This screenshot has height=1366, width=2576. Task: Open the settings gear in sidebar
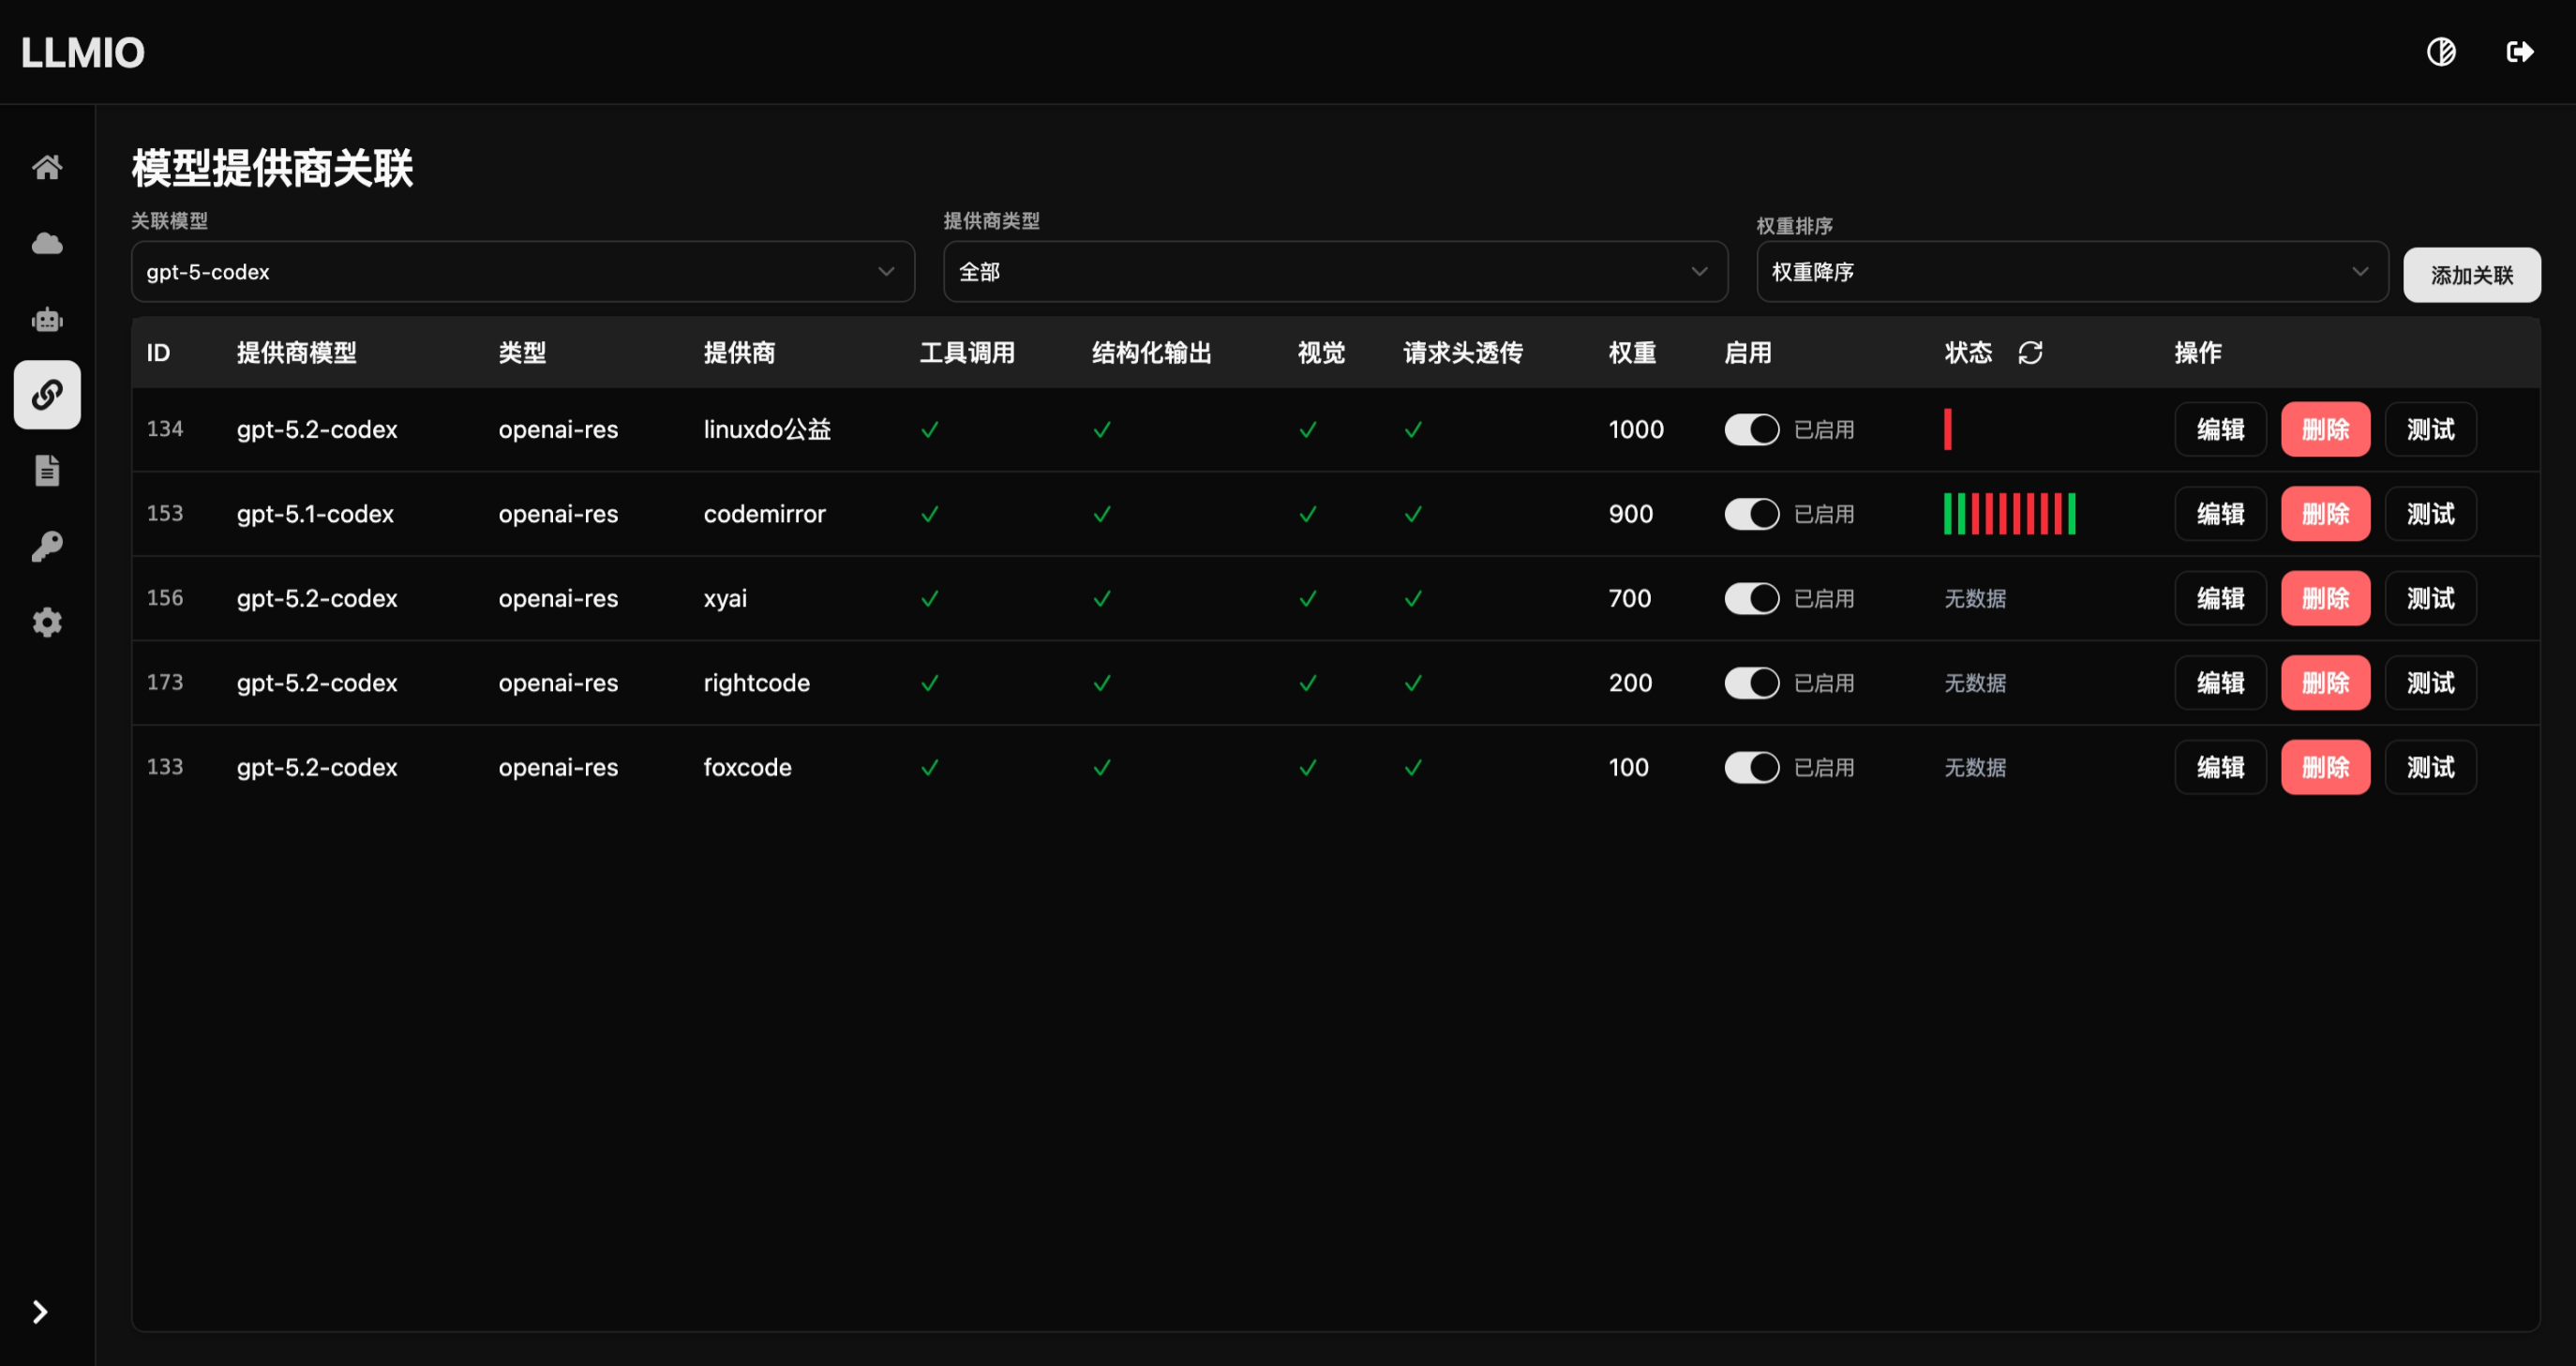tap(47, 622)
